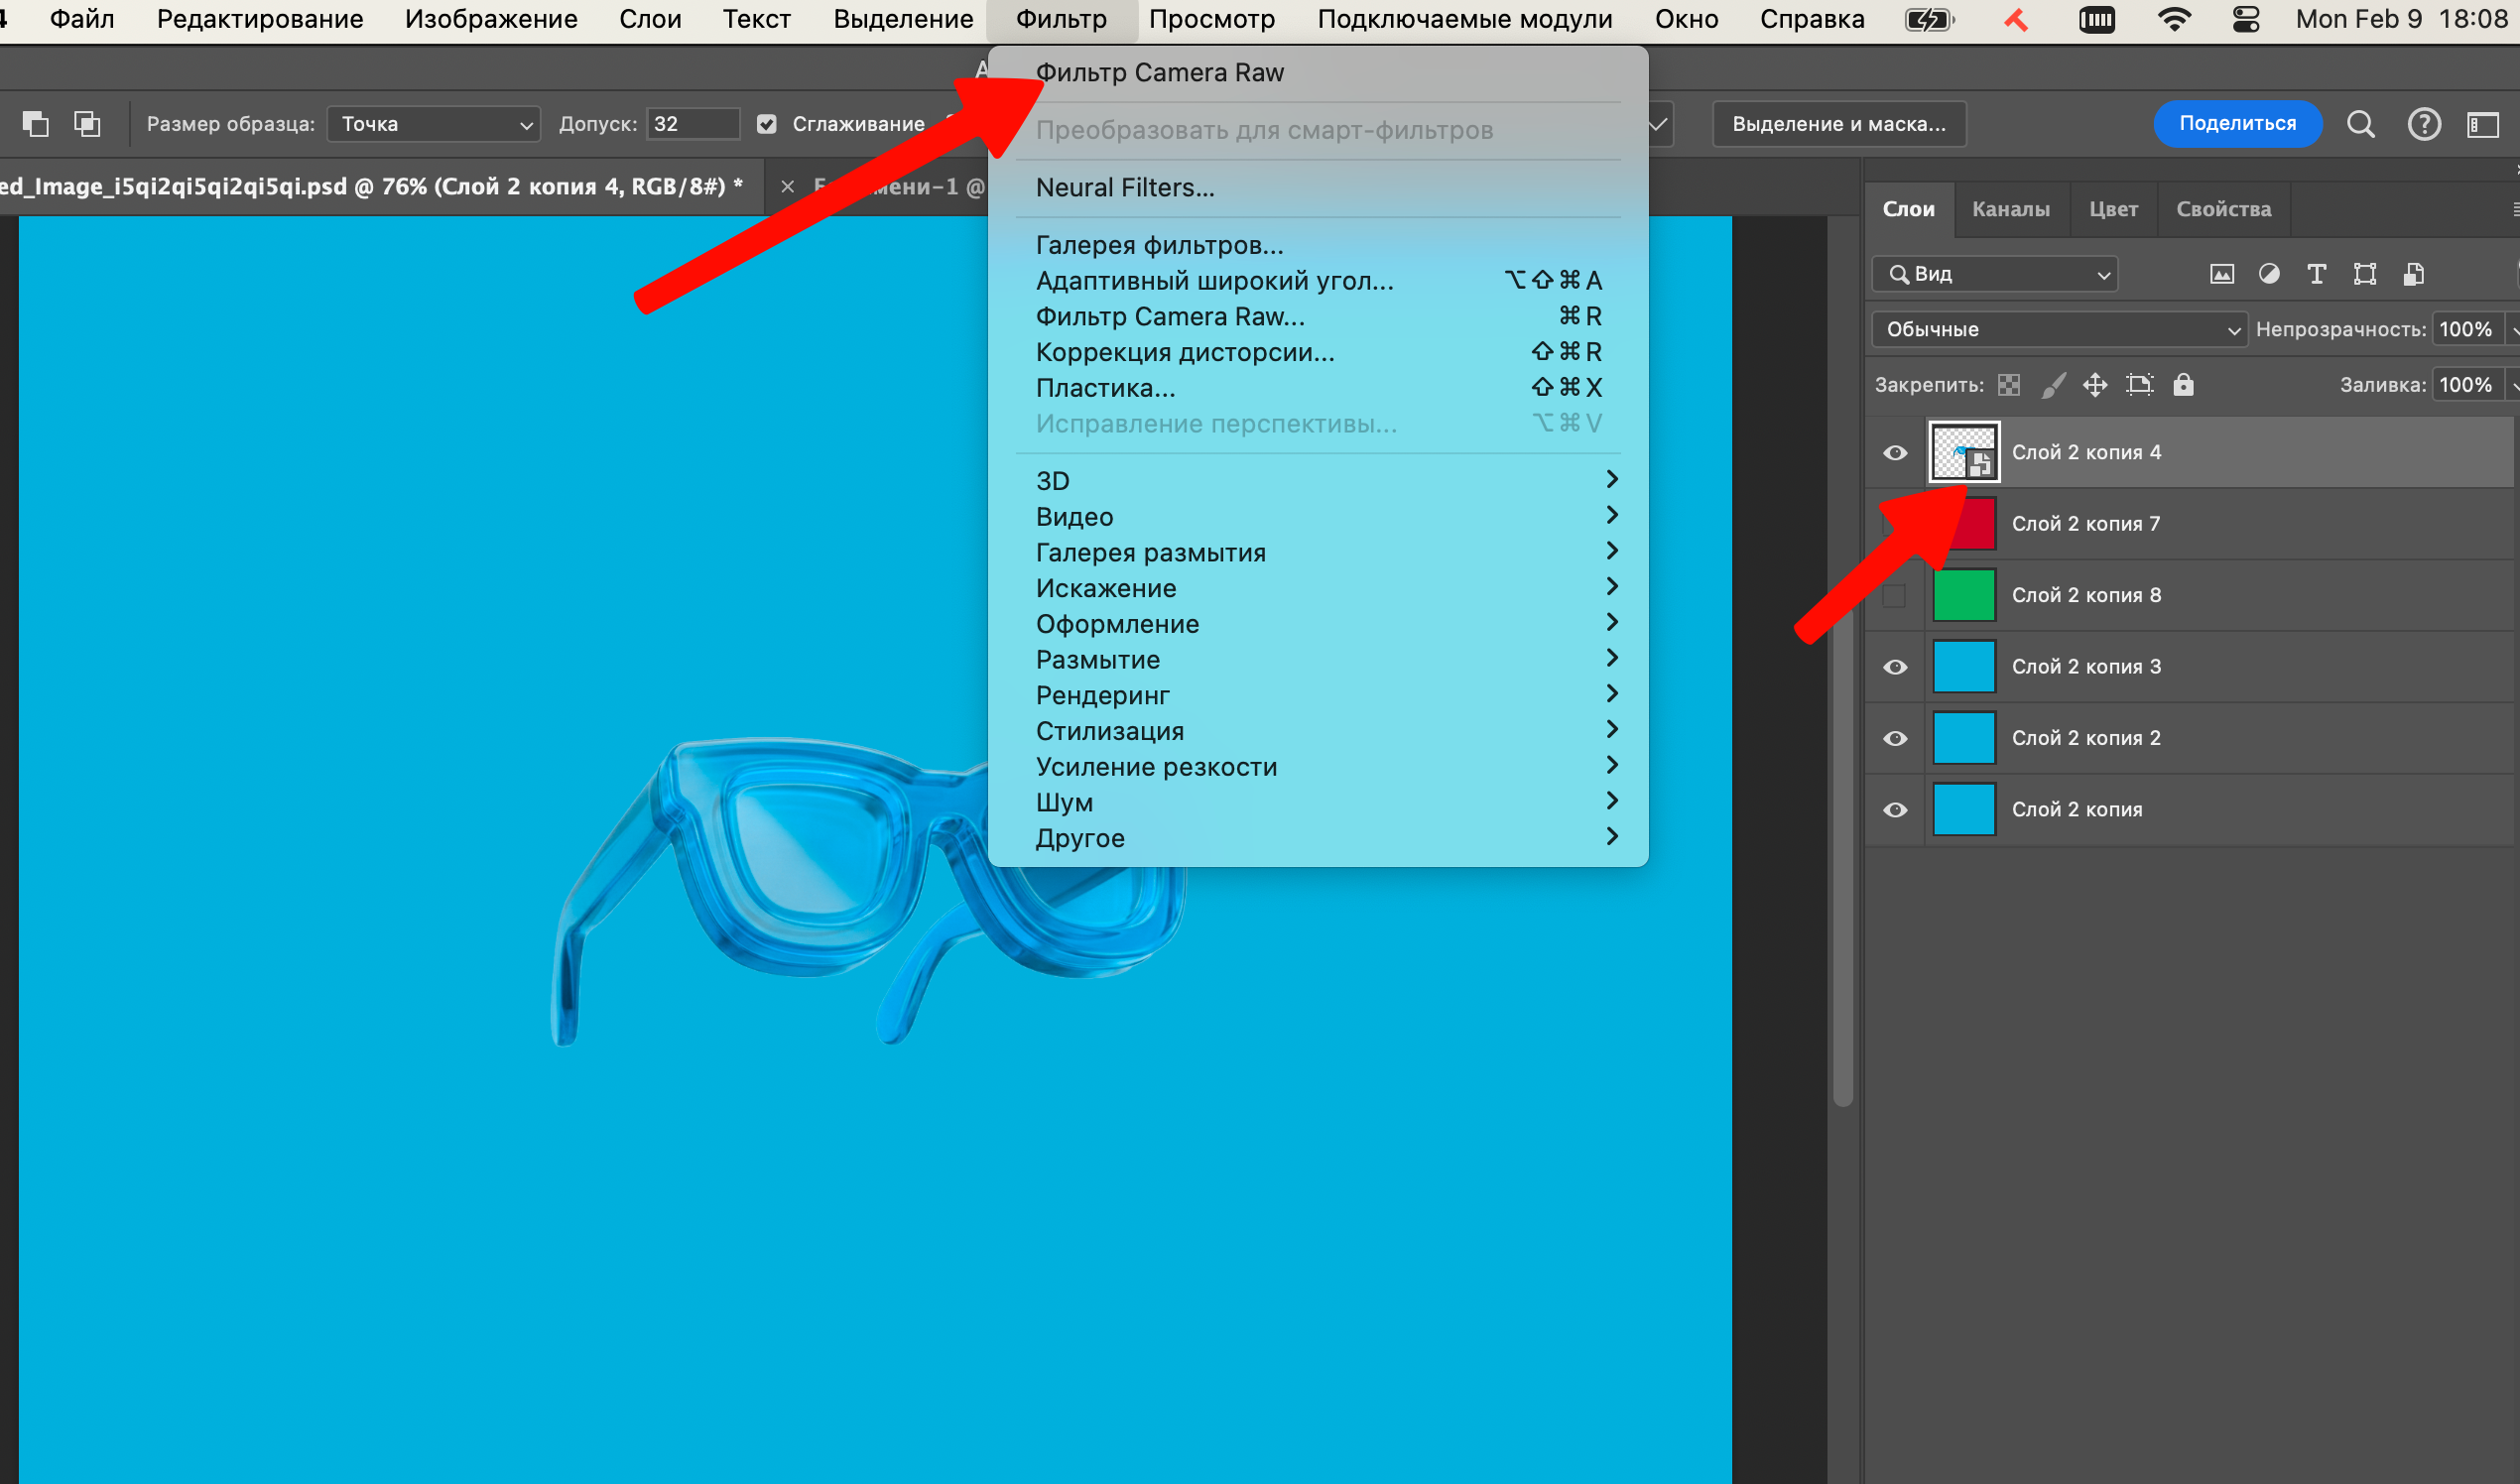
Task: Open the filter by text layers icon
Action: pos(2317,273)
